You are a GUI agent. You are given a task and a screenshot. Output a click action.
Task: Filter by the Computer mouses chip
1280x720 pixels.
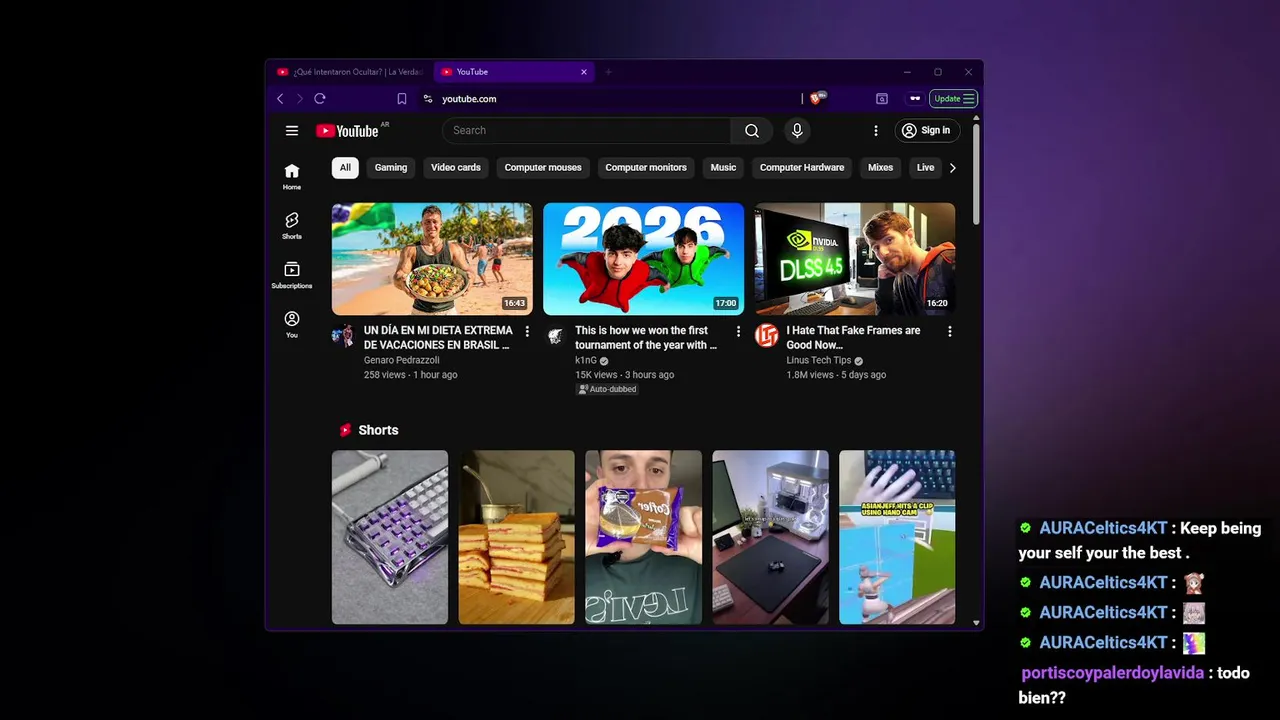(x=543, y=168)
